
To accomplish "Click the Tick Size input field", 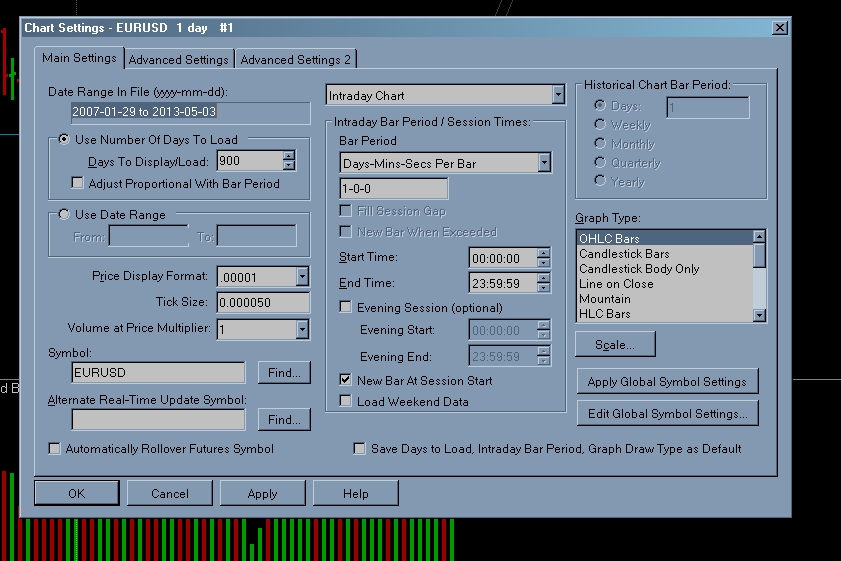I will point(262,303).
